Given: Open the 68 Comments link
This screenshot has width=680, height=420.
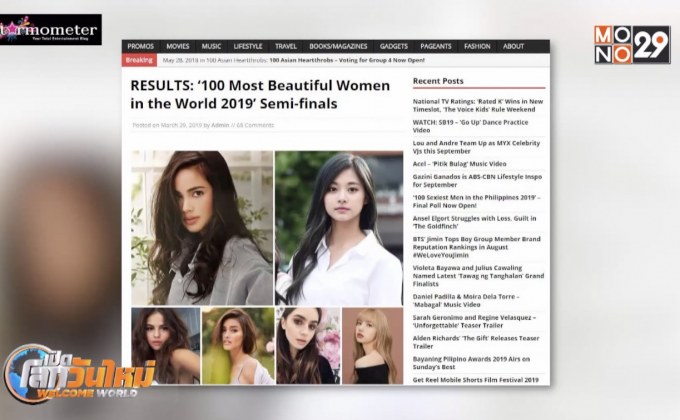Looking at the screenshot, I should [x=255, y=125].
